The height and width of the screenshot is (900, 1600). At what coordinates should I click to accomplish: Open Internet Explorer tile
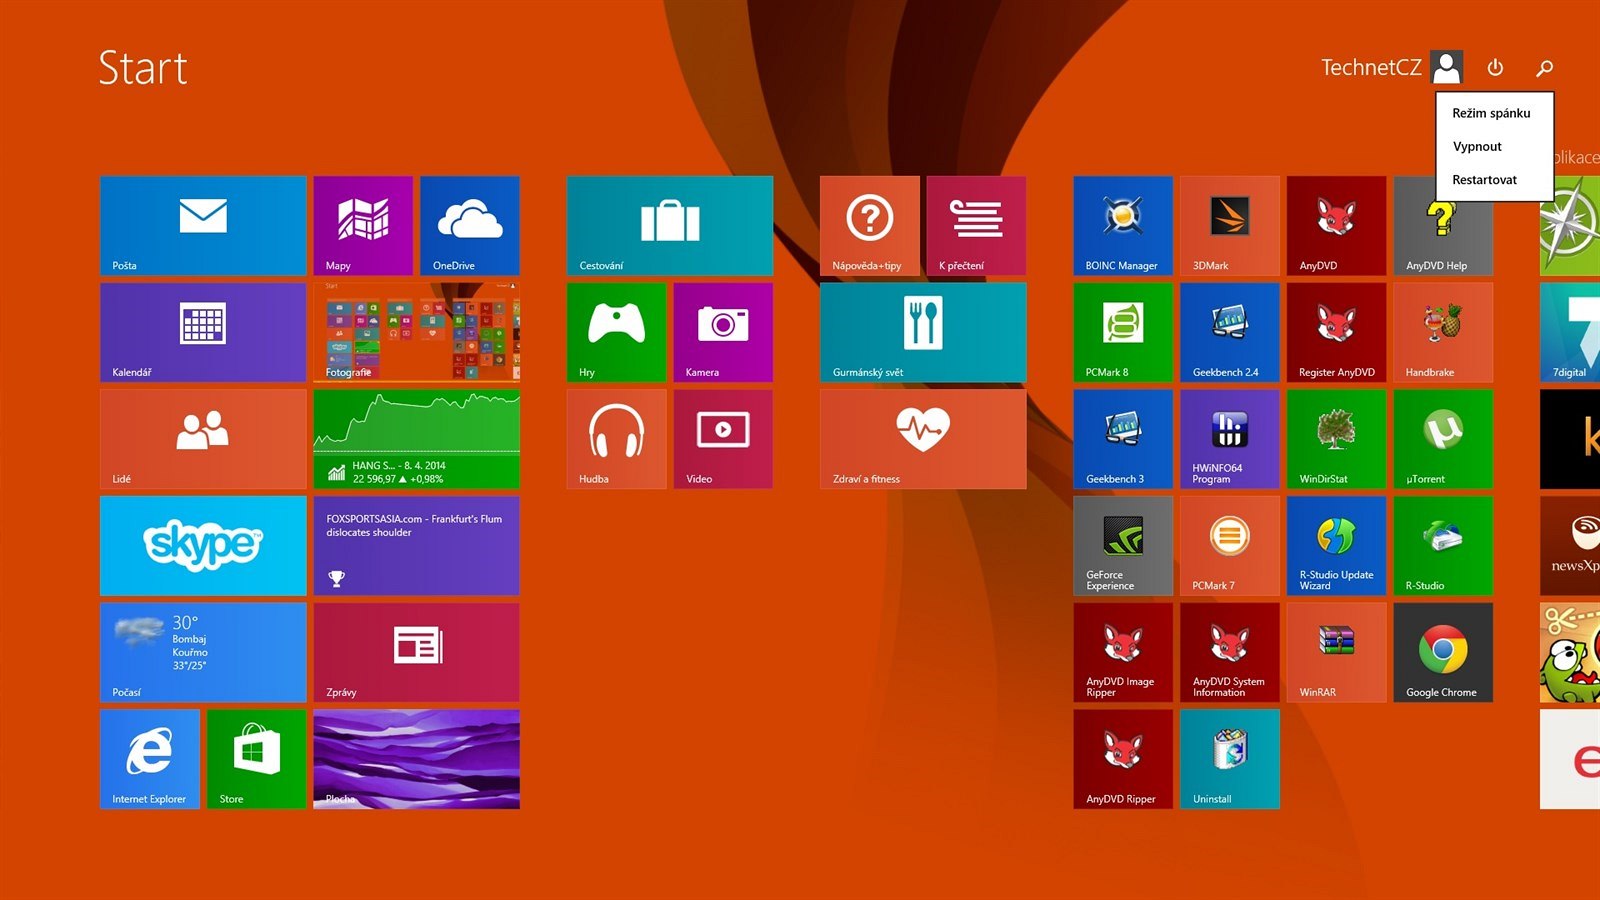(x=150, y=758)
